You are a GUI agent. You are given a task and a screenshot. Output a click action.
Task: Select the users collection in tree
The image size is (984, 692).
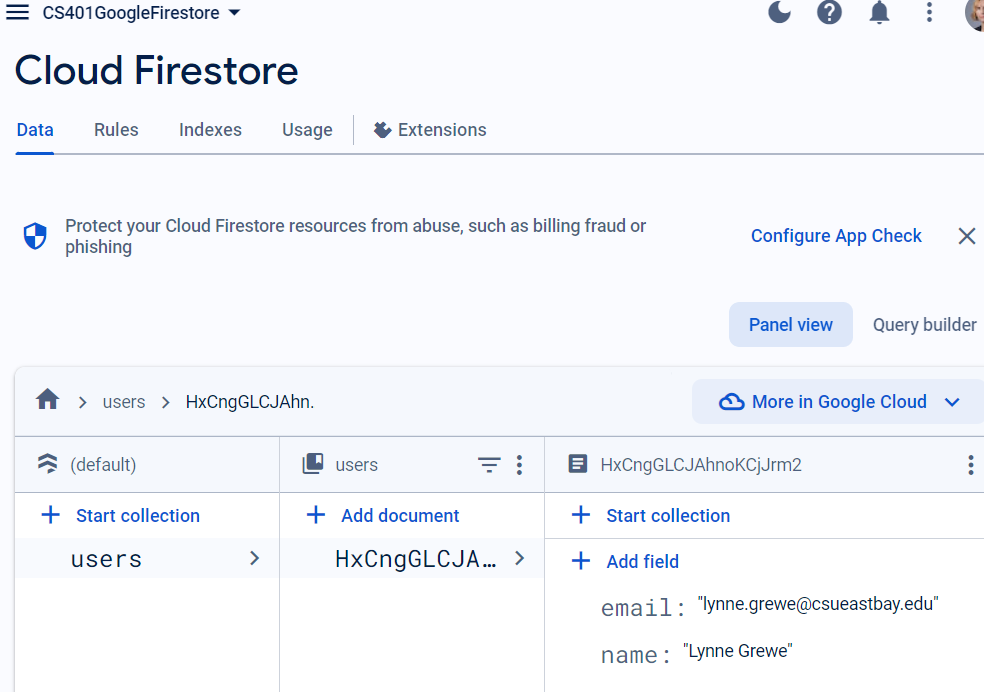107,559
